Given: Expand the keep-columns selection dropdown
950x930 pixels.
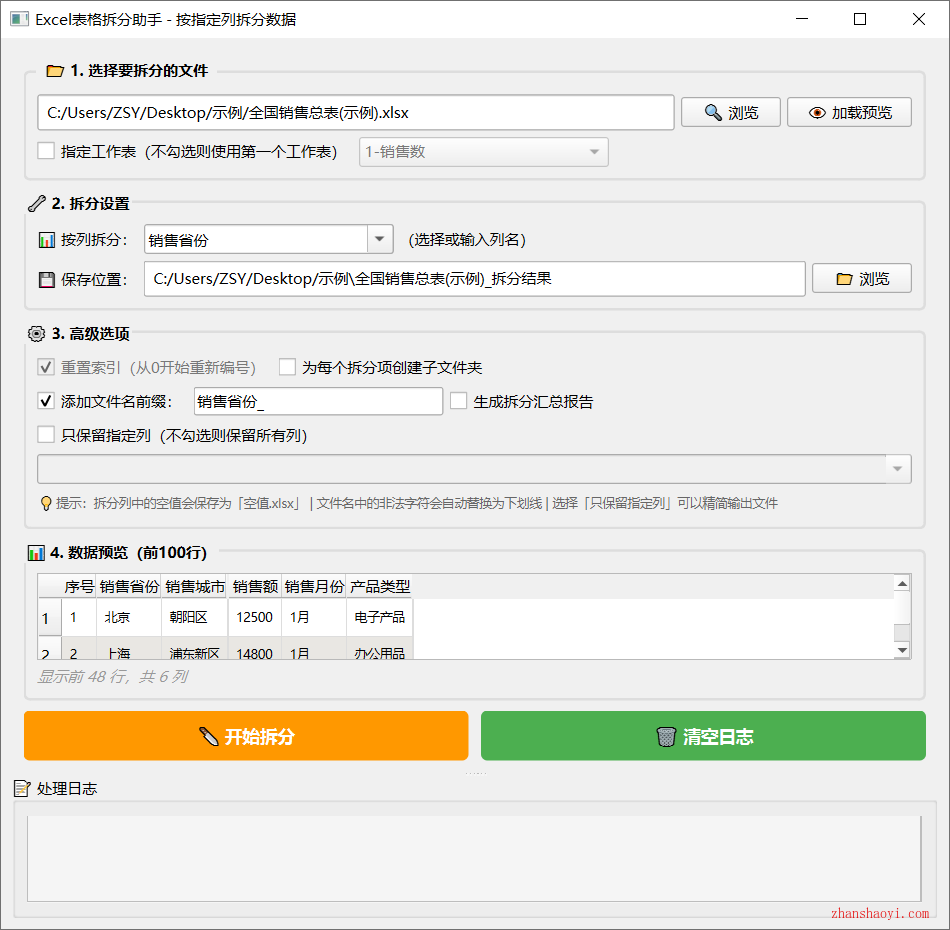Looking at the screenshot, I should tap(898, 469).
